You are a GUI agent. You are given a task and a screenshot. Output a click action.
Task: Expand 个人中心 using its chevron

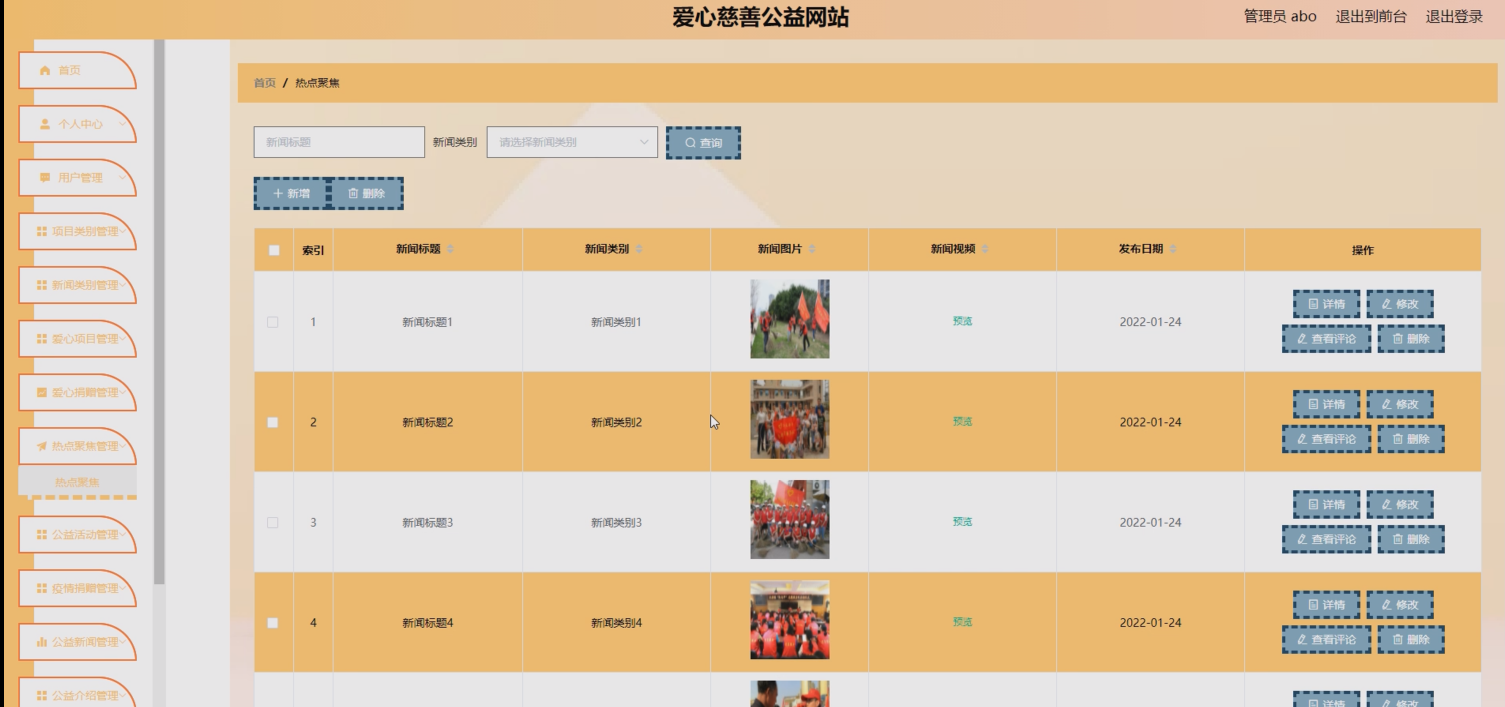[122, 124]
